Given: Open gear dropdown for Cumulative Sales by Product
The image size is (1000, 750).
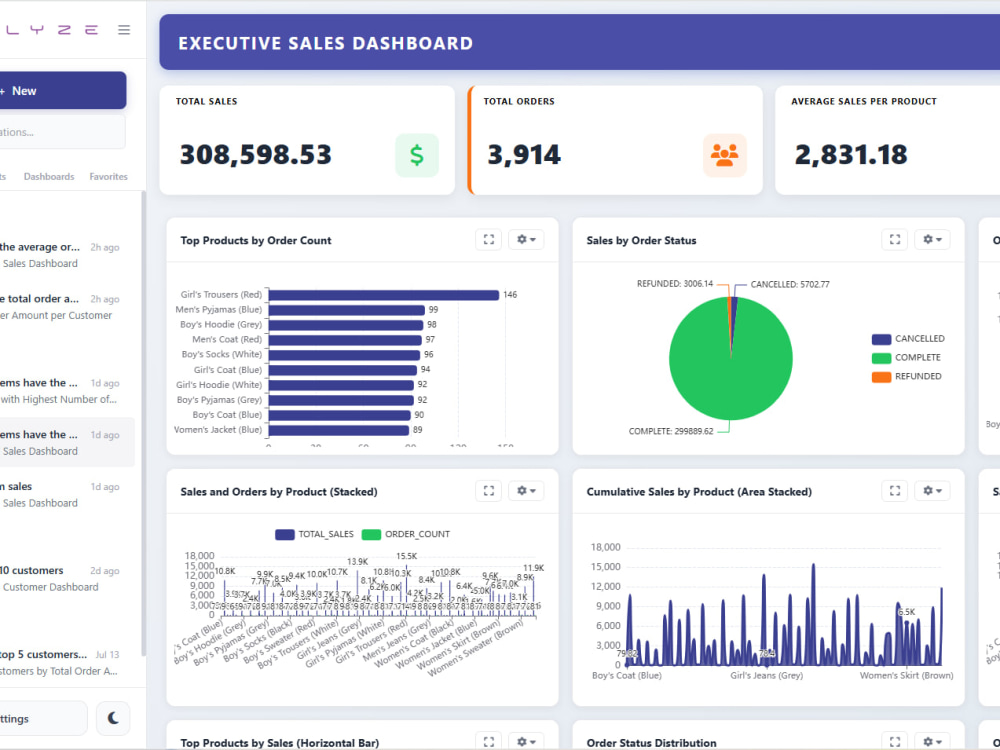Looking at the screenshot, I should pyautogui.click(x=932, y=490).
